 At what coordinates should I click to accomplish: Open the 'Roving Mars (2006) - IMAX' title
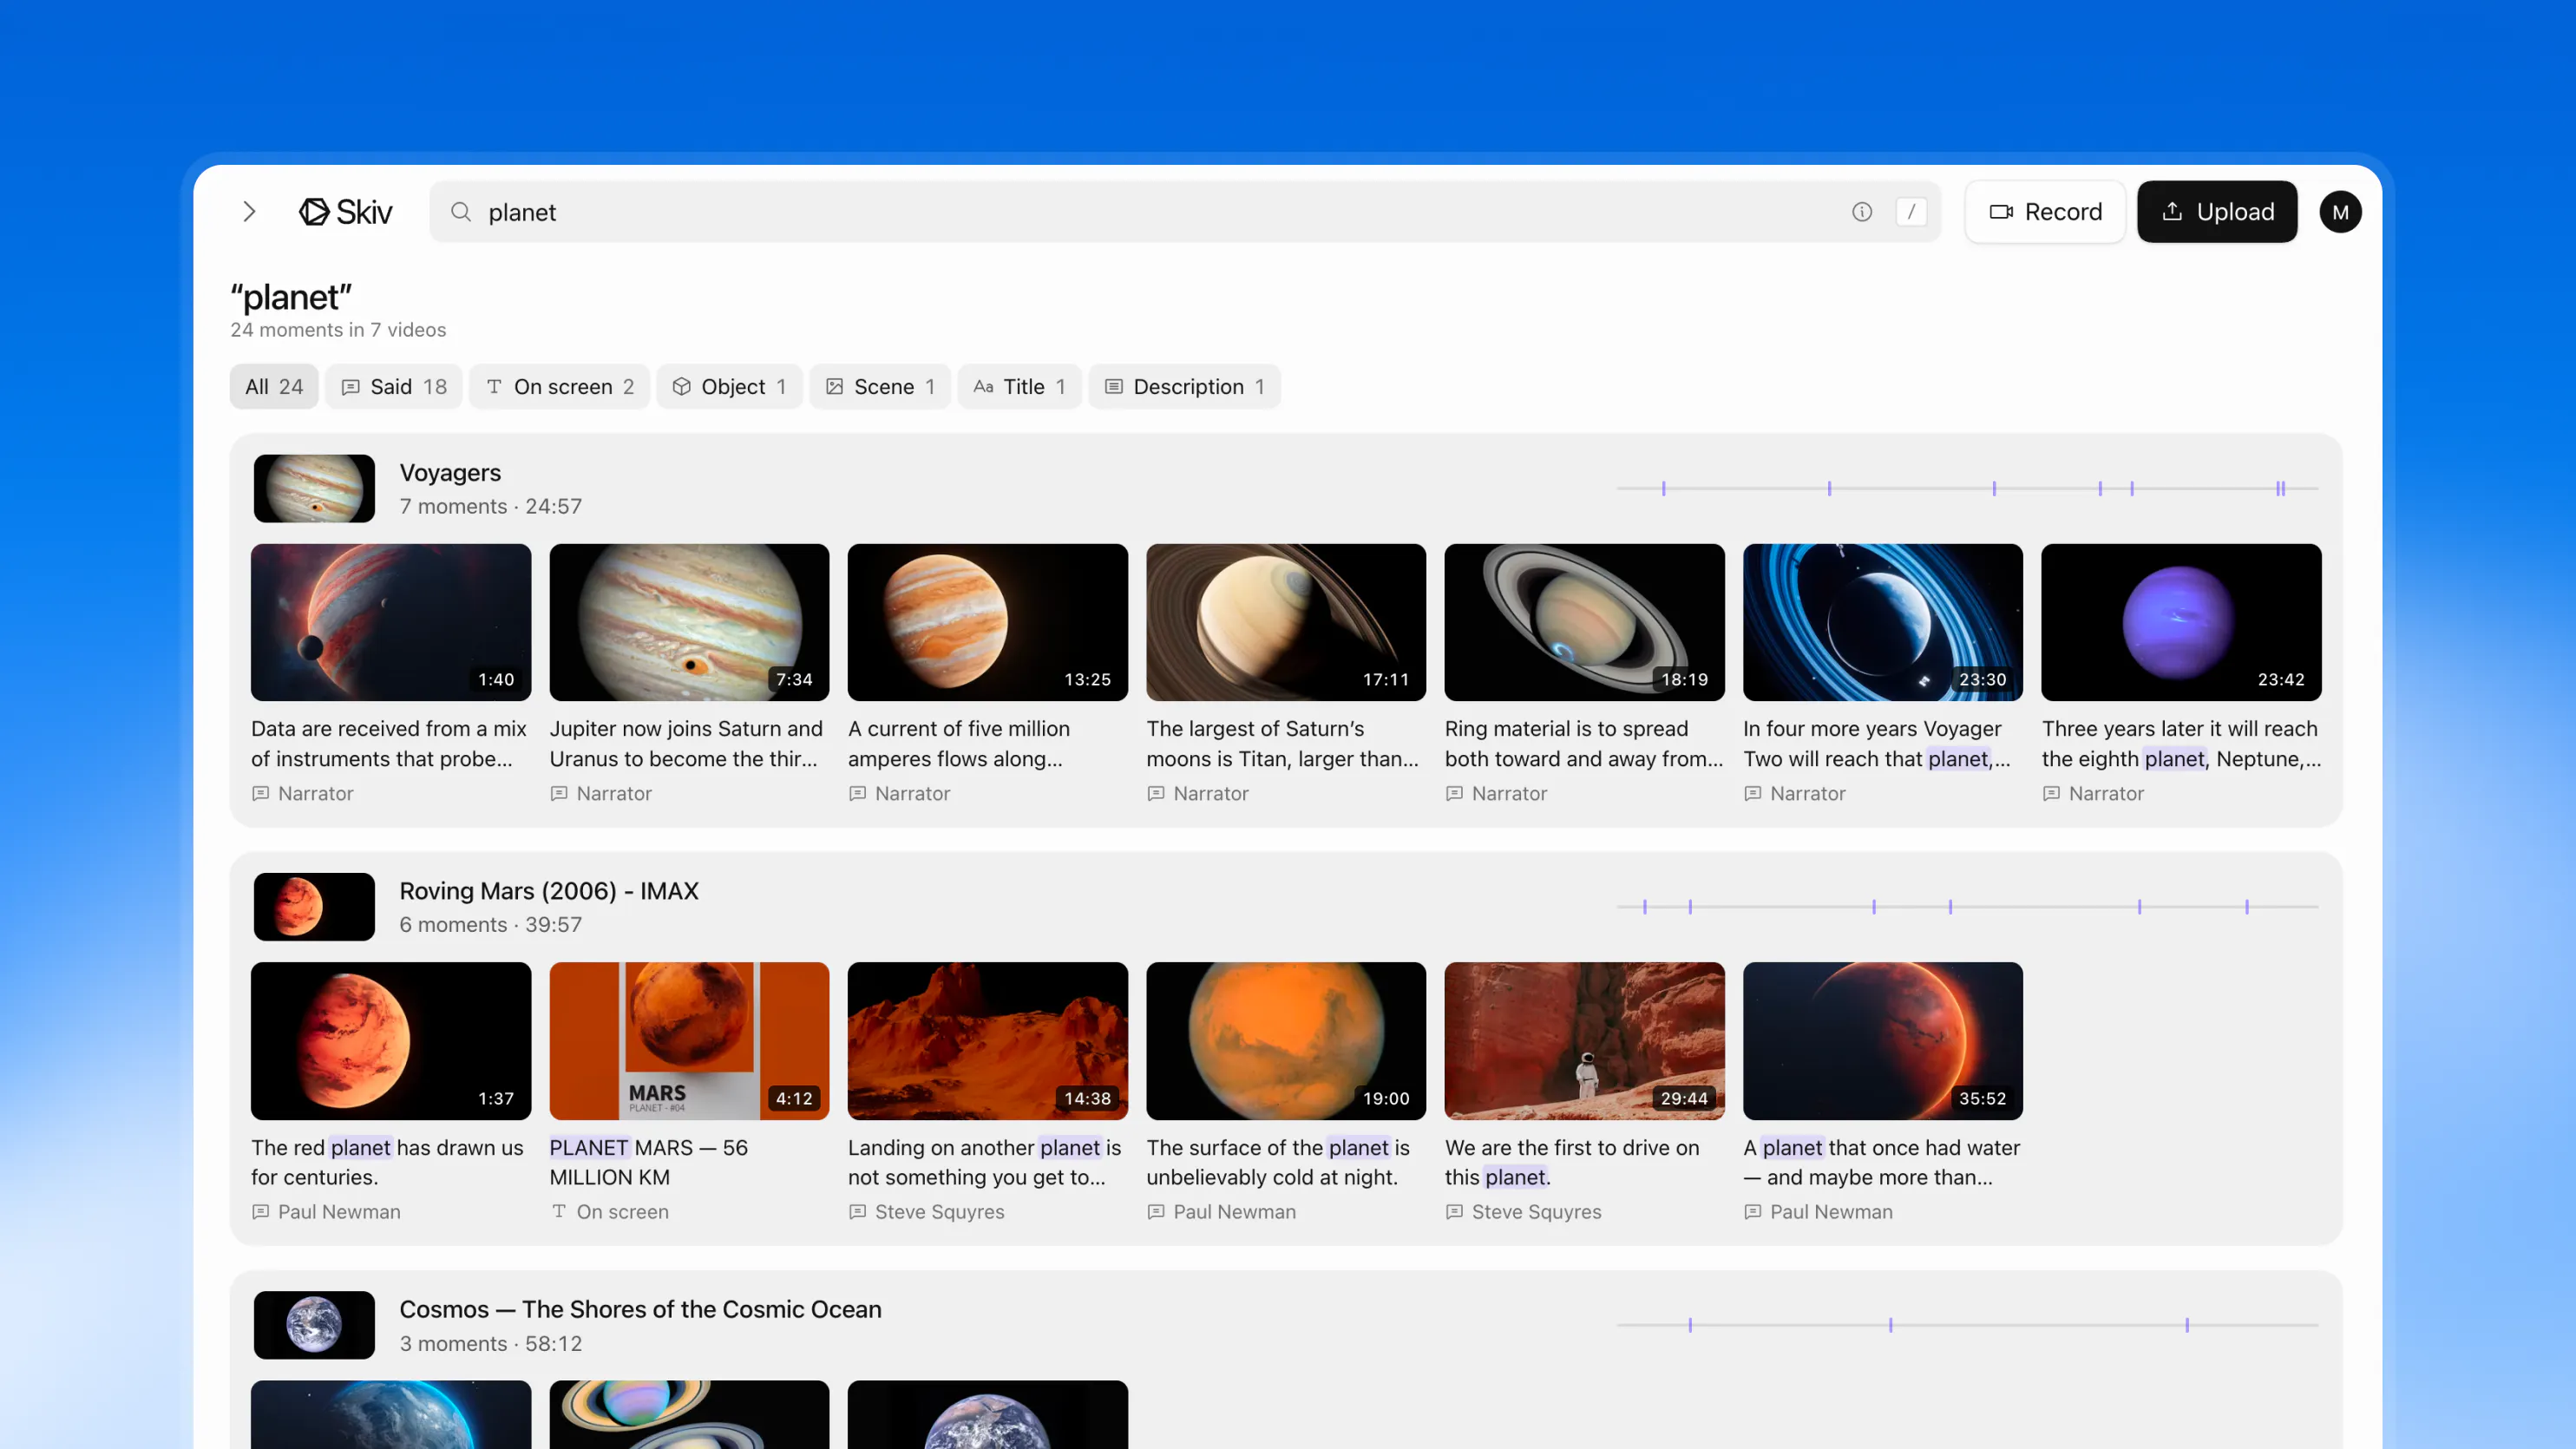pos(549,891)
